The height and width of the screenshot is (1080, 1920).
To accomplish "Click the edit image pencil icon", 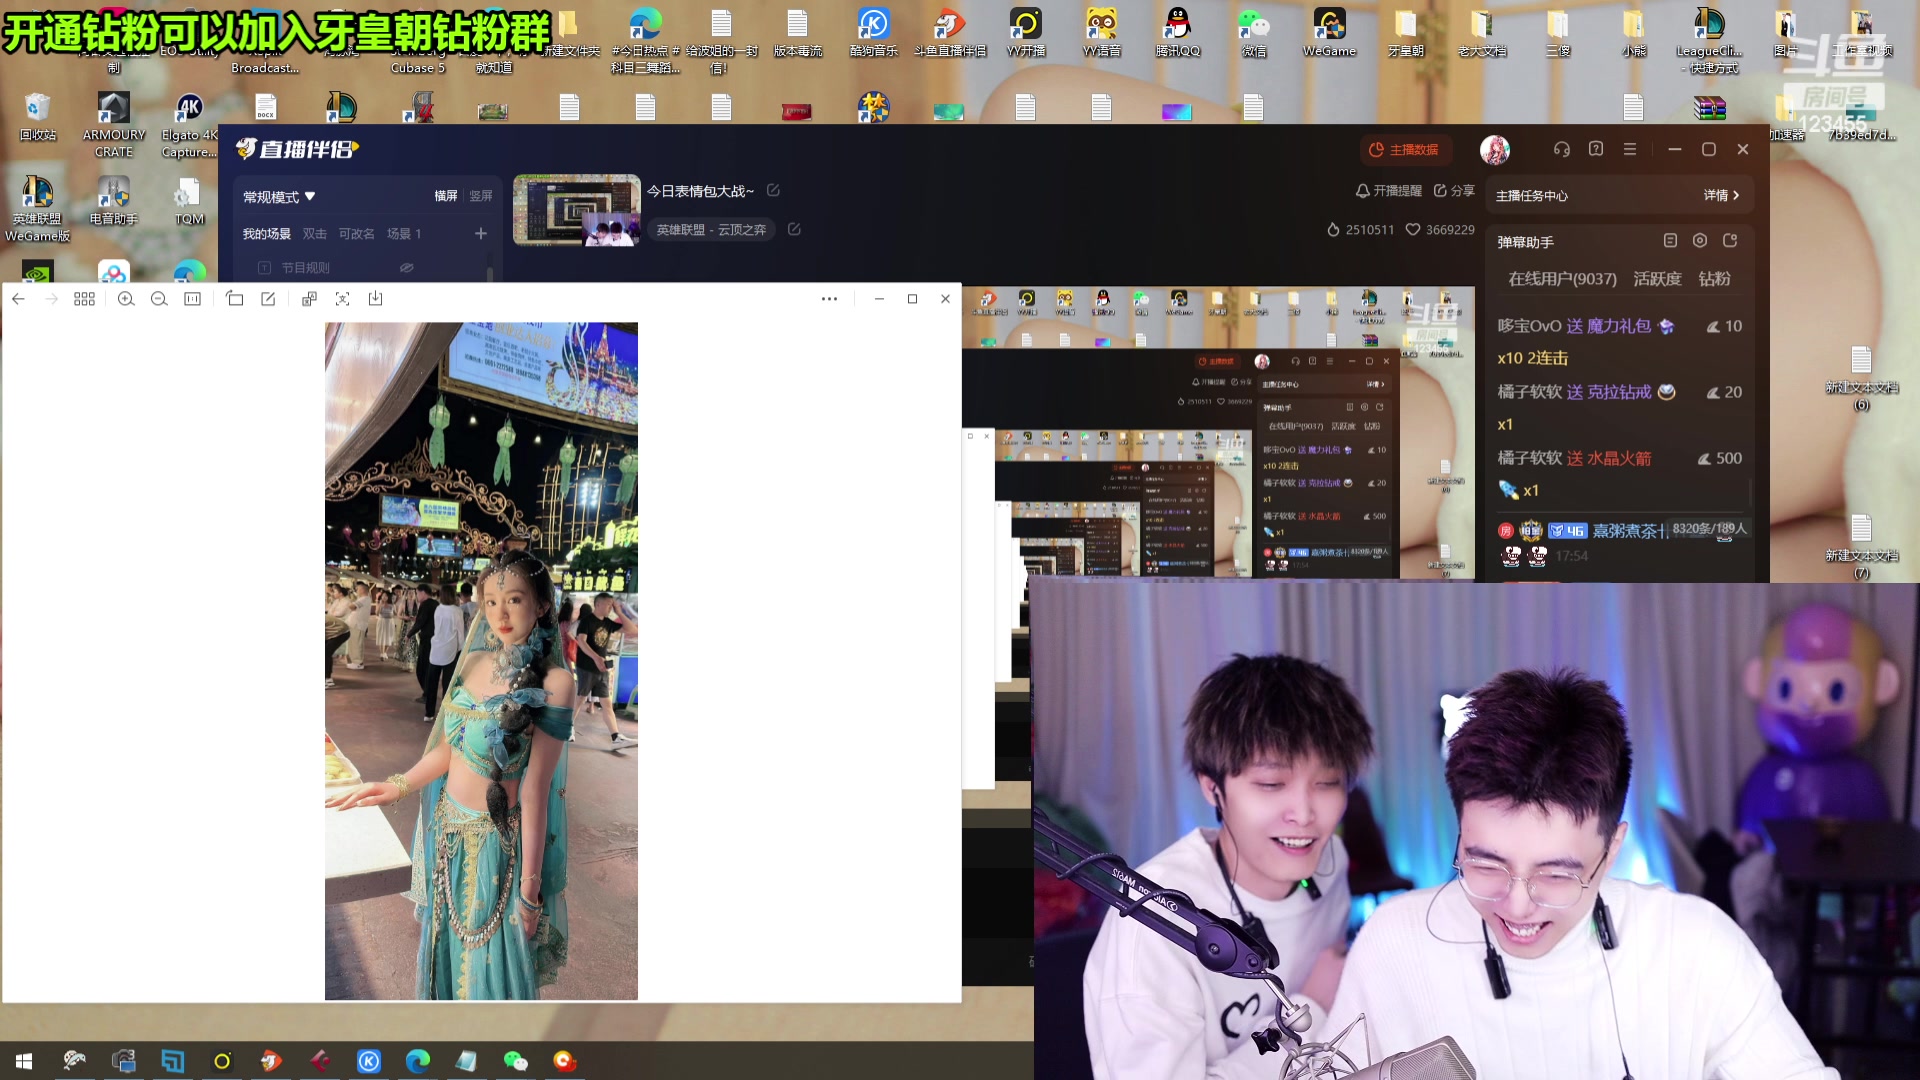I will pos(268,299).
